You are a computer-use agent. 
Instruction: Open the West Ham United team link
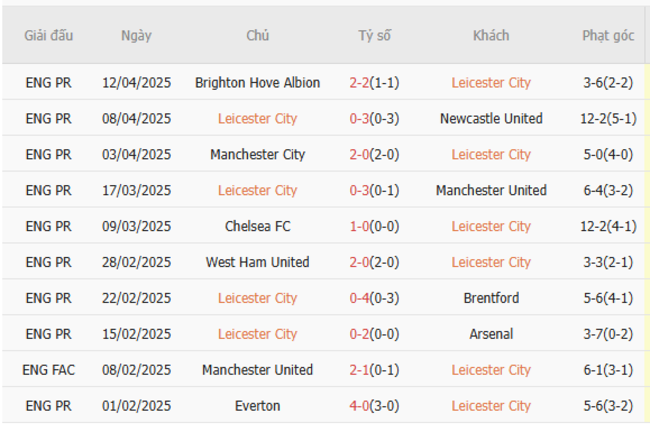coord(257,263)
